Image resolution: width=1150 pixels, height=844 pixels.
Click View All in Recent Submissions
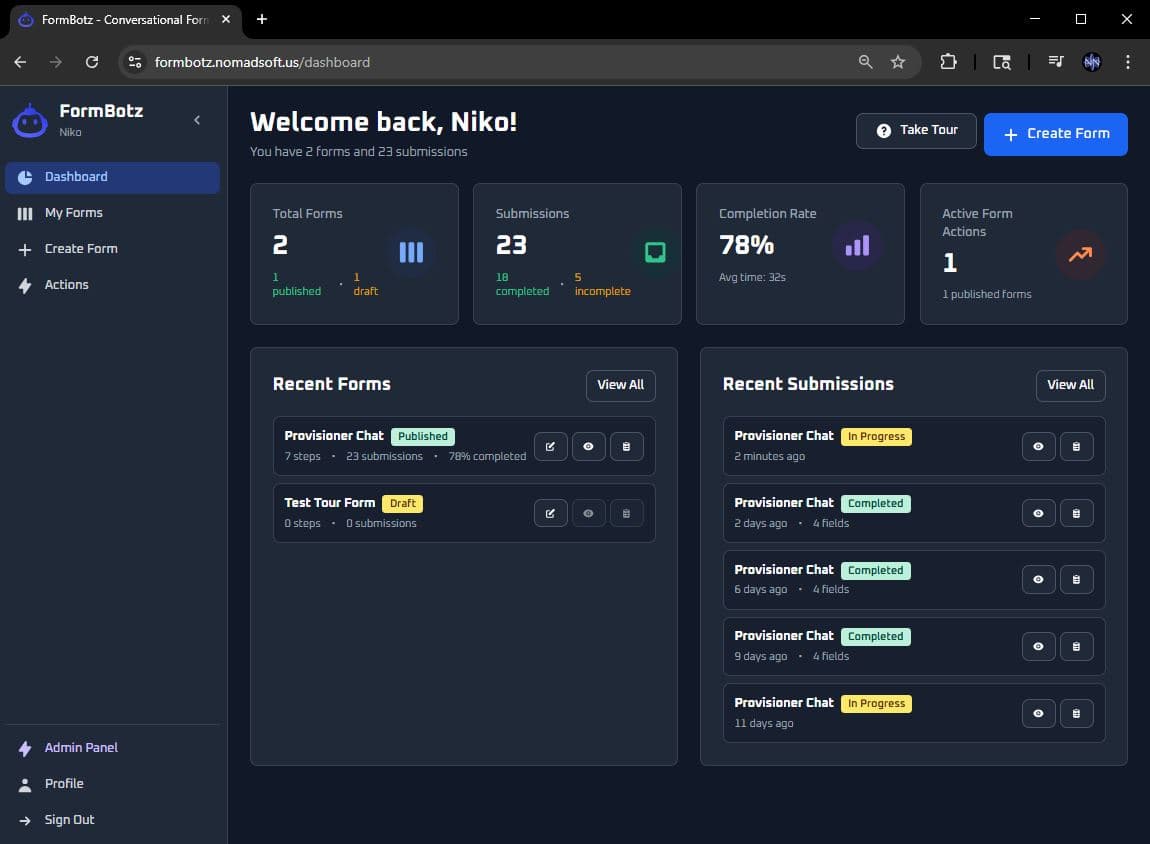(x=1070, y=385)
